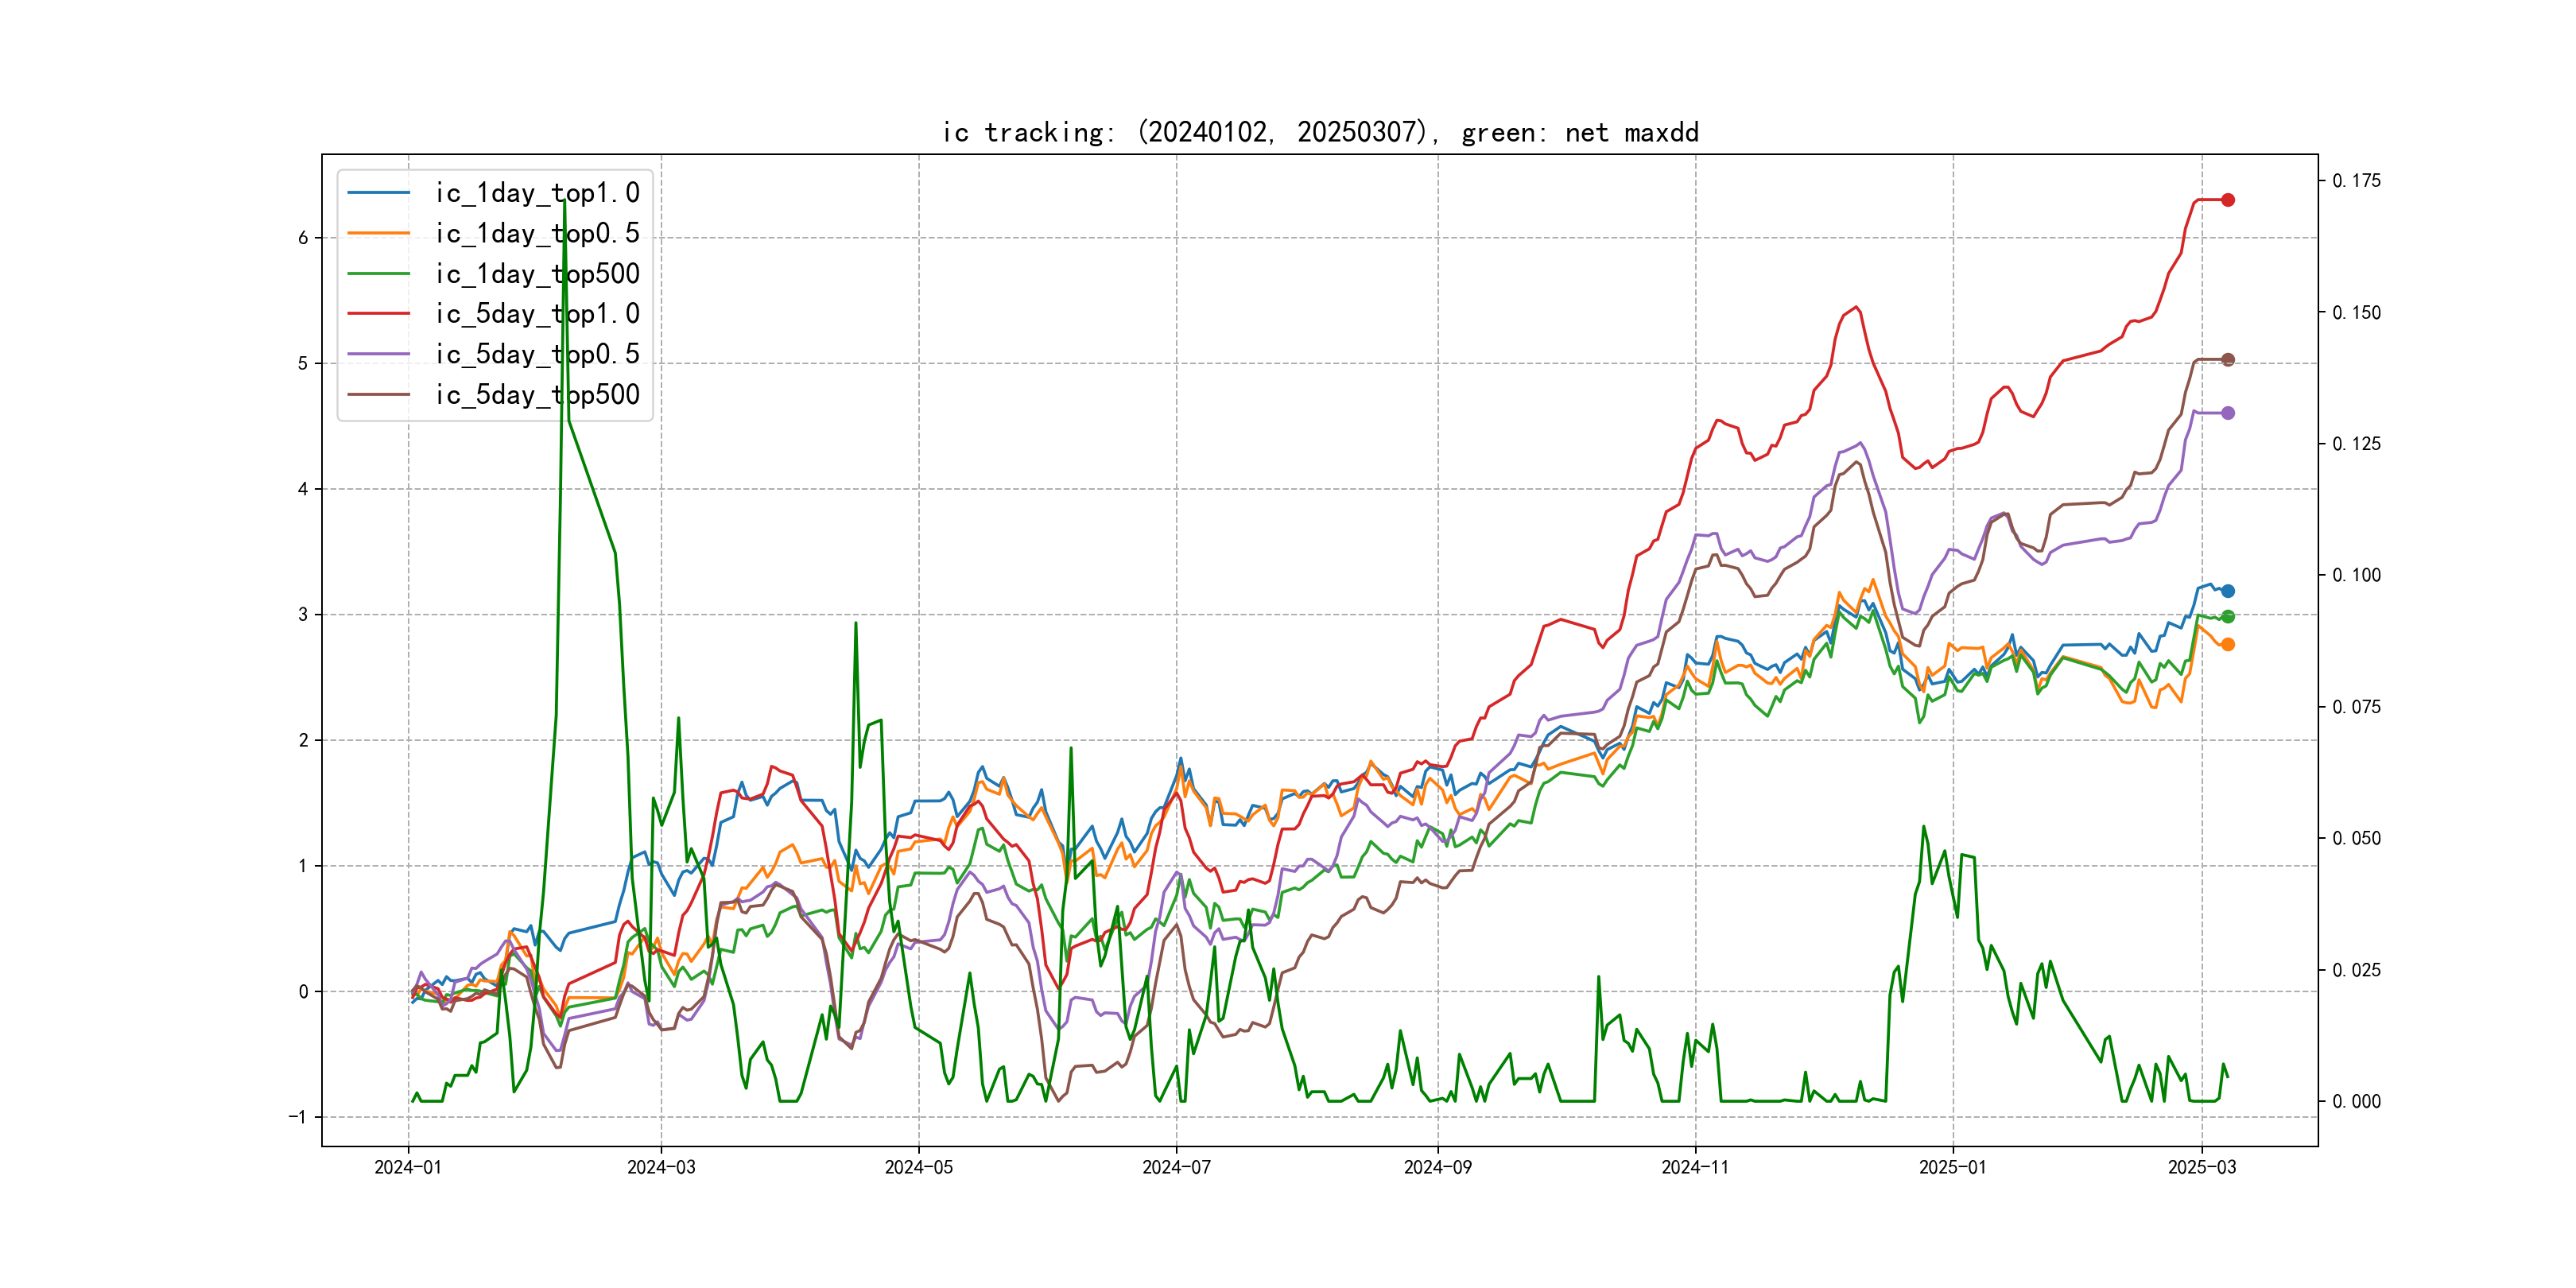2576x1288 pixels.
Task: Click the 0.175 right-axis tick label
Action: 2356,181
